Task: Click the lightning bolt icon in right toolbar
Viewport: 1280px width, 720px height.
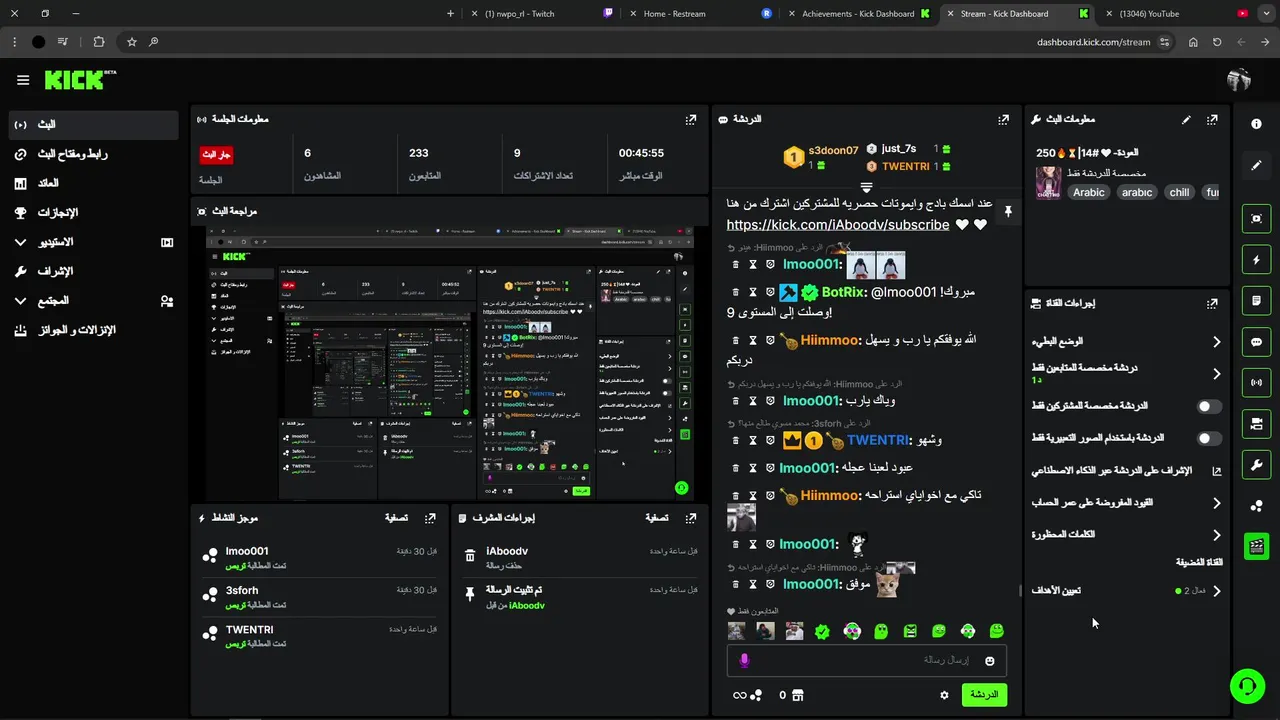Action: (1256, 260)
